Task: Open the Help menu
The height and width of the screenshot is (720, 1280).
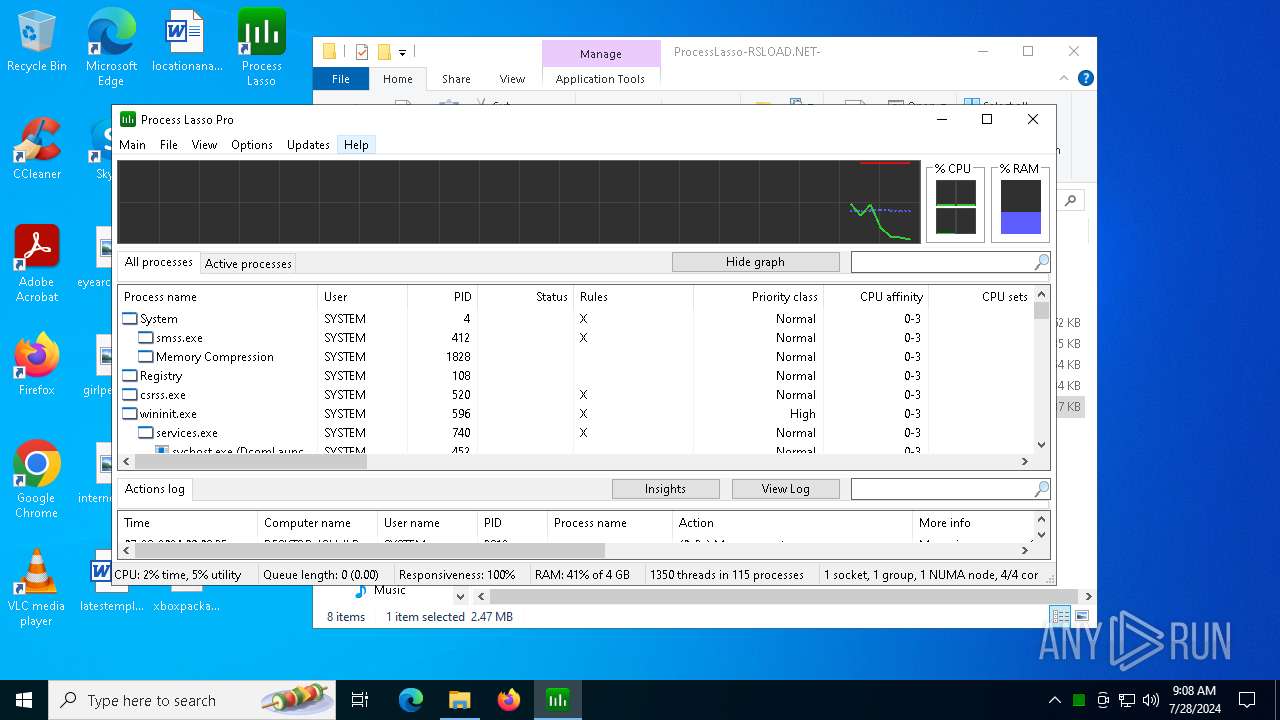Action: pos(356,145)
